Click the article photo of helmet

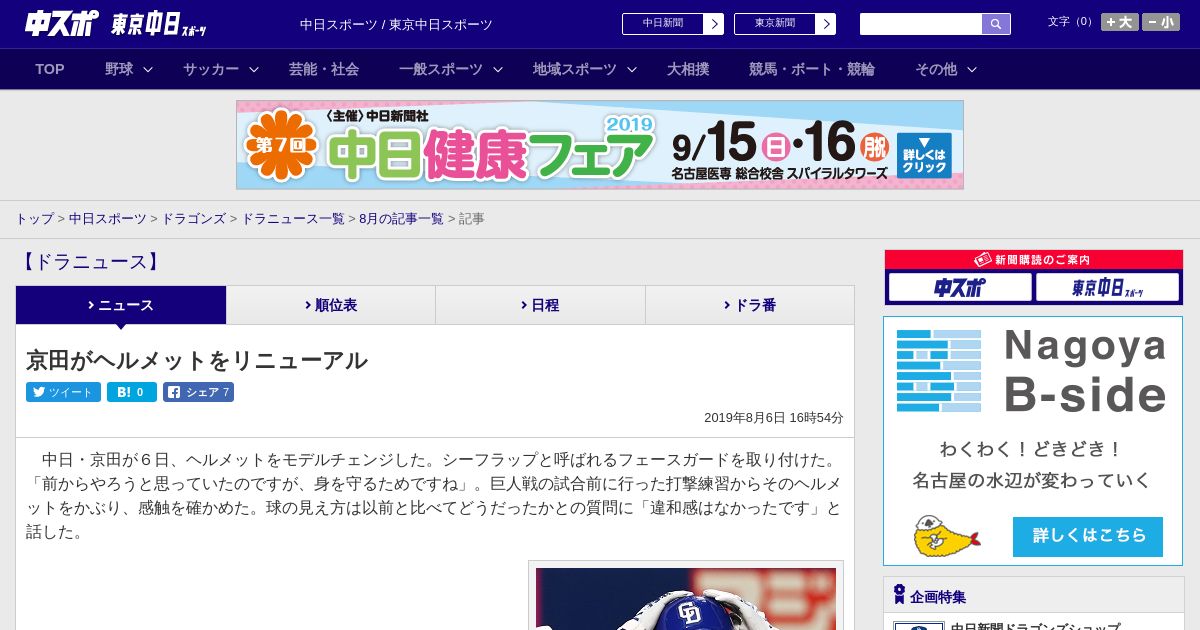coord(686,598)
